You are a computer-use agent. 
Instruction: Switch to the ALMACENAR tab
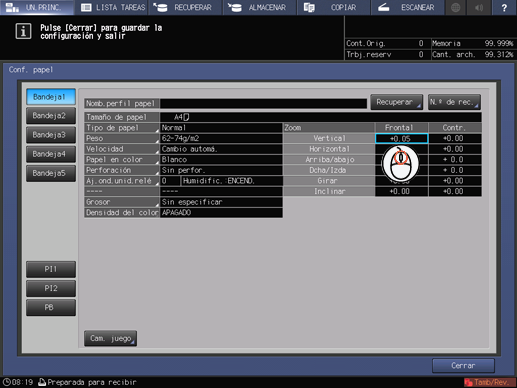click(259, 7)
